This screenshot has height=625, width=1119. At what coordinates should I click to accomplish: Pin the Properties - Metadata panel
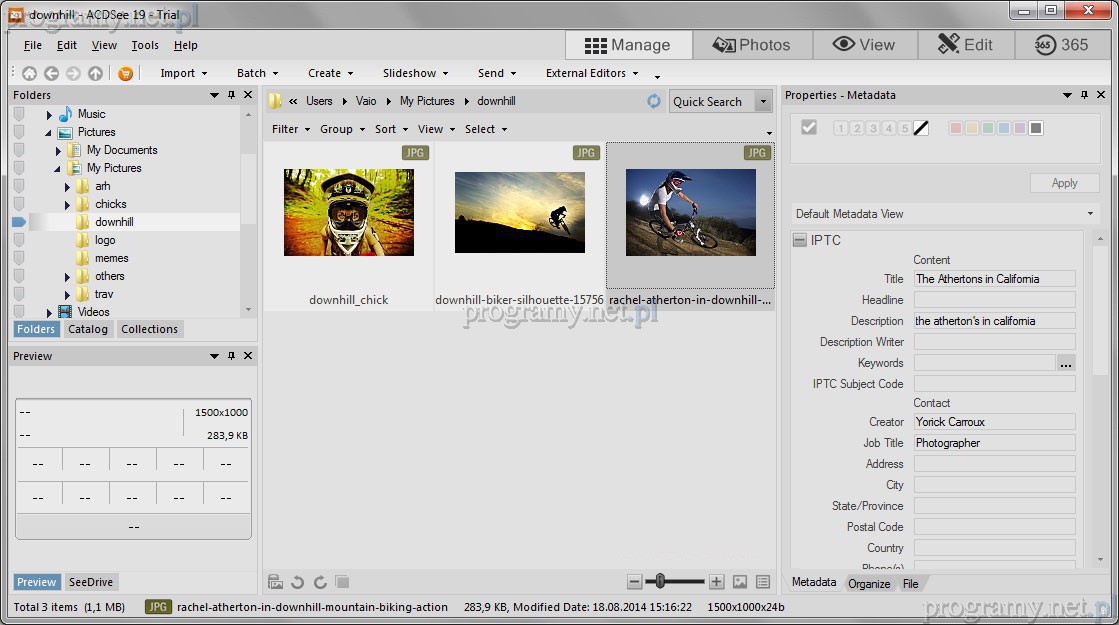click(x=1084, y=95)
